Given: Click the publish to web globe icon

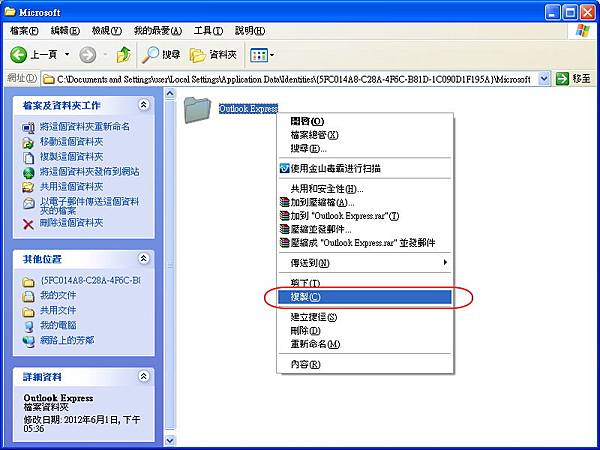Looking at the screenshot, I should click(29, 173).
